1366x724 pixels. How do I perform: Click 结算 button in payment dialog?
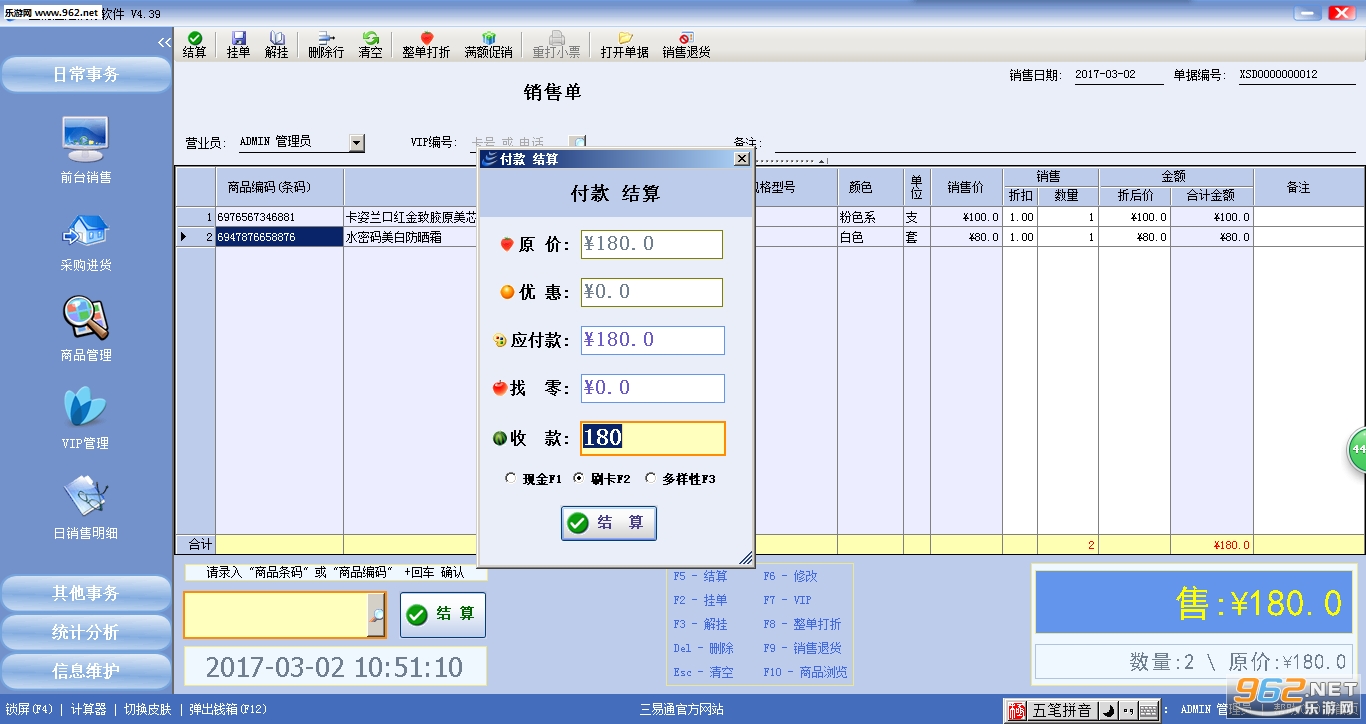tap(609, 523)
